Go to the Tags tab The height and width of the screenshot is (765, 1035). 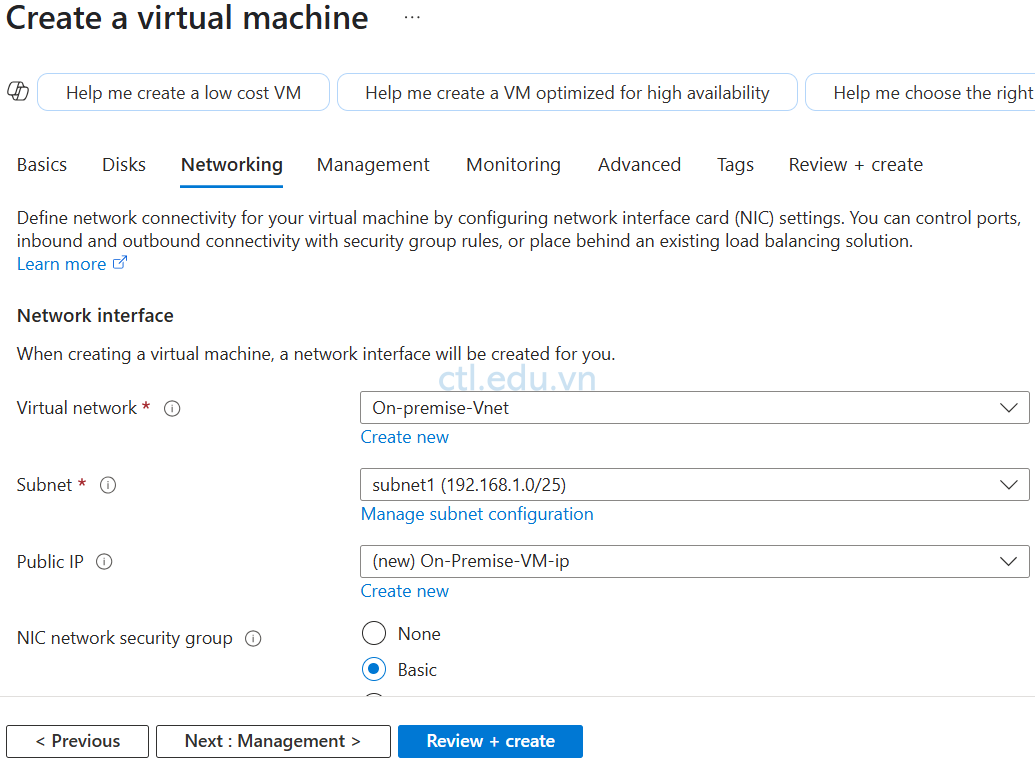click(x=735, y=164)
